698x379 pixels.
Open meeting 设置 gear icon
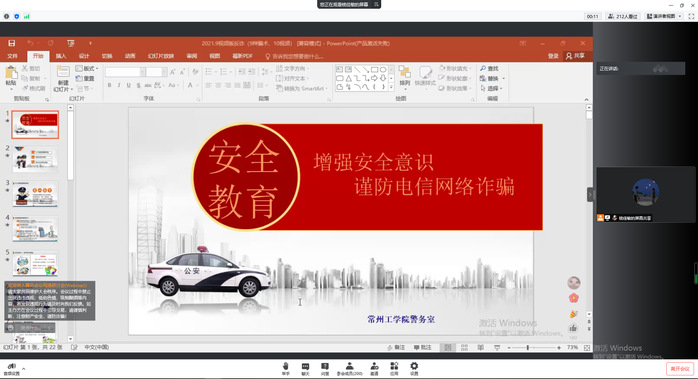click(414, 368)
